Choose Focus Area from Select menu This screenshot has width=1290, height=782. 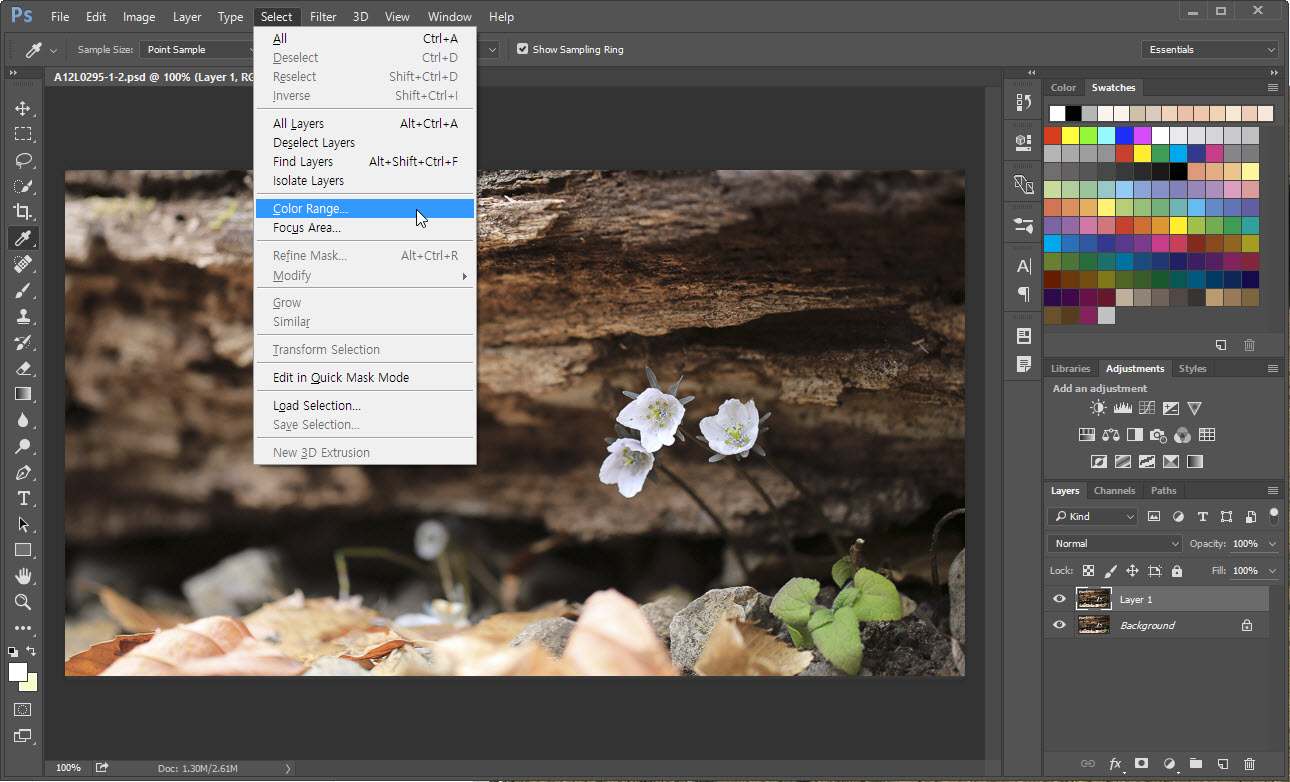366,228
